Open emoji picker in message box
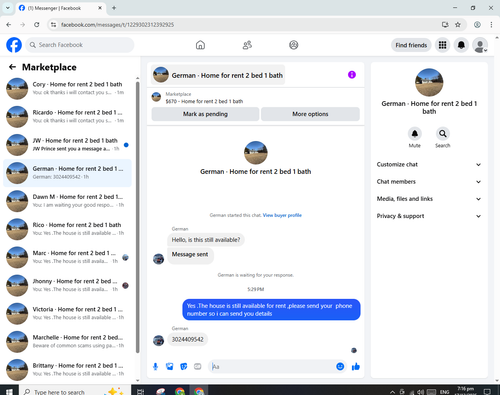Image resolution: width=500 pixels, height=395 pixels. tap(340, 367)
